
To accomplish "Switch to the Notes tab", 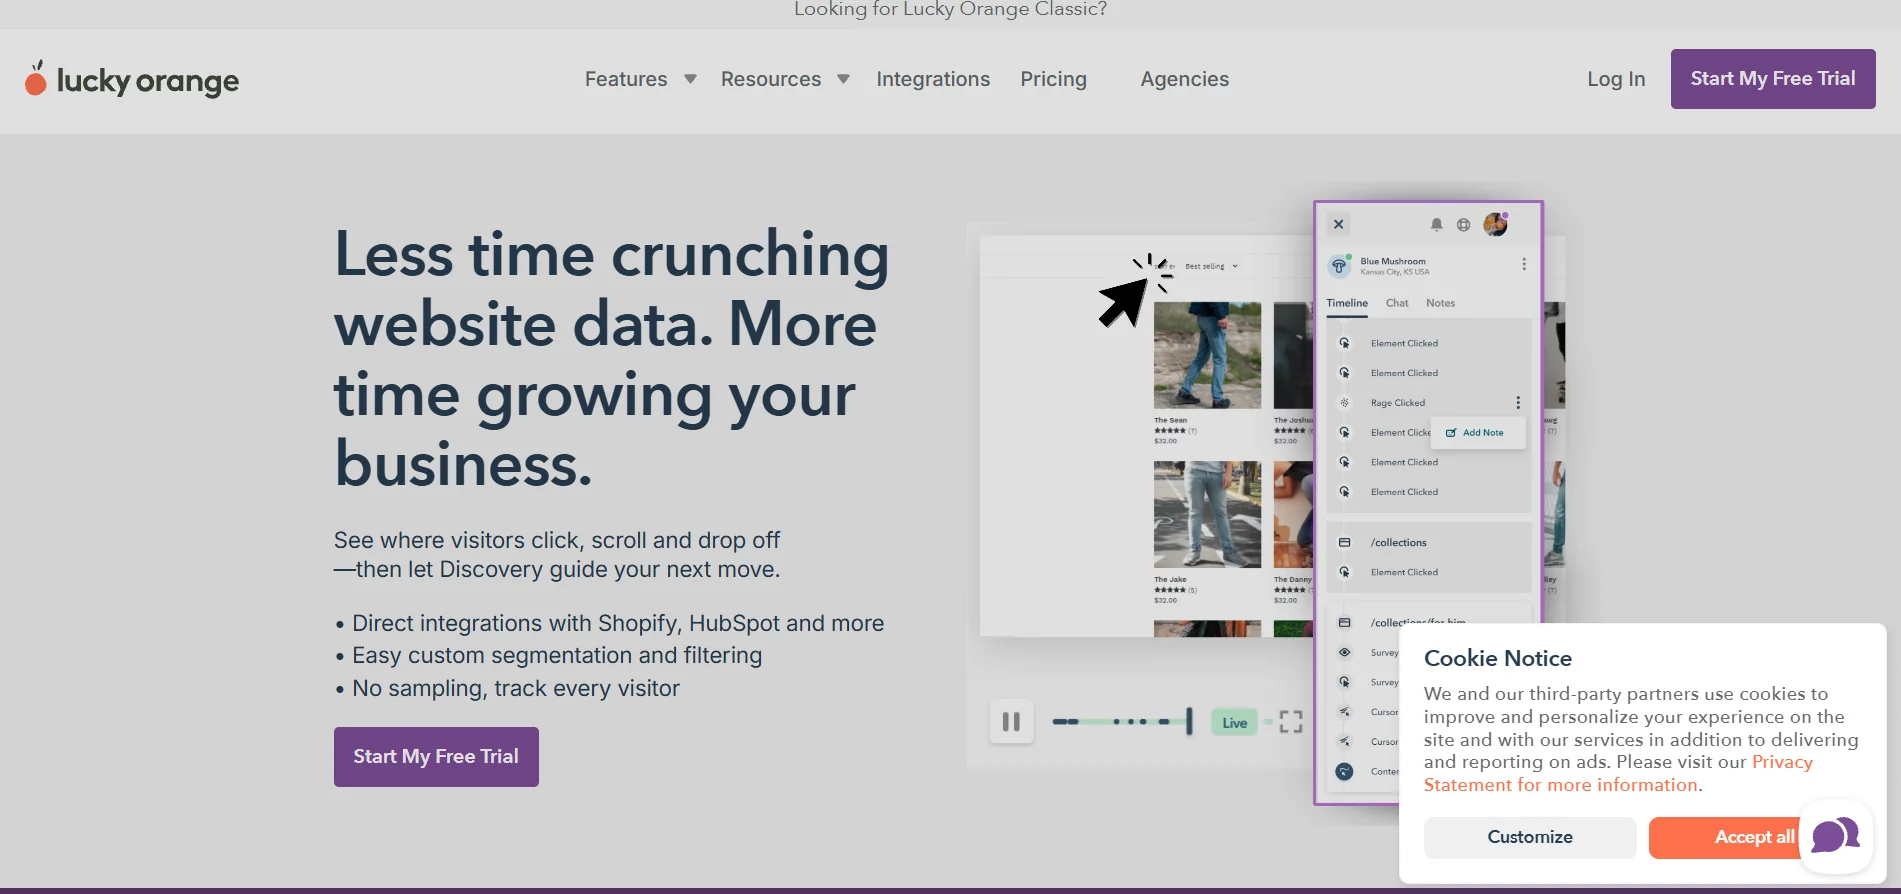I will coord(1440,303).
